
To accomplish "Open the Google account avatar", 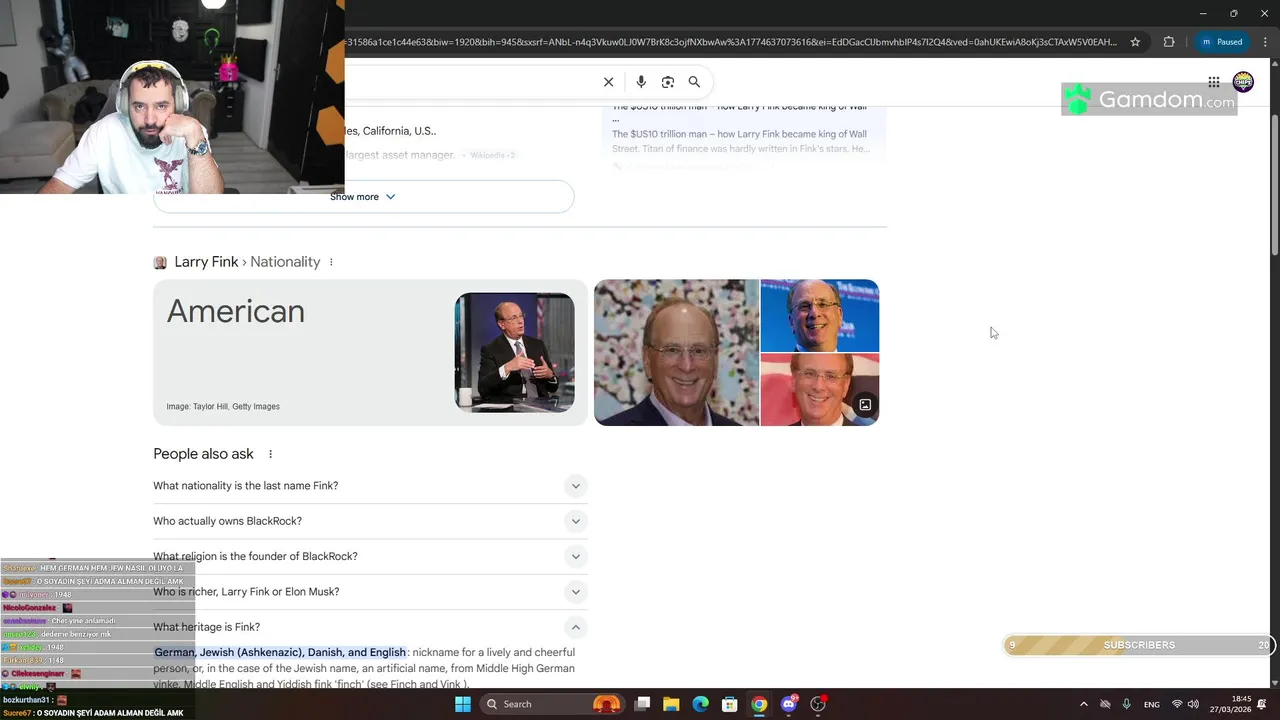I will 1243,82.
